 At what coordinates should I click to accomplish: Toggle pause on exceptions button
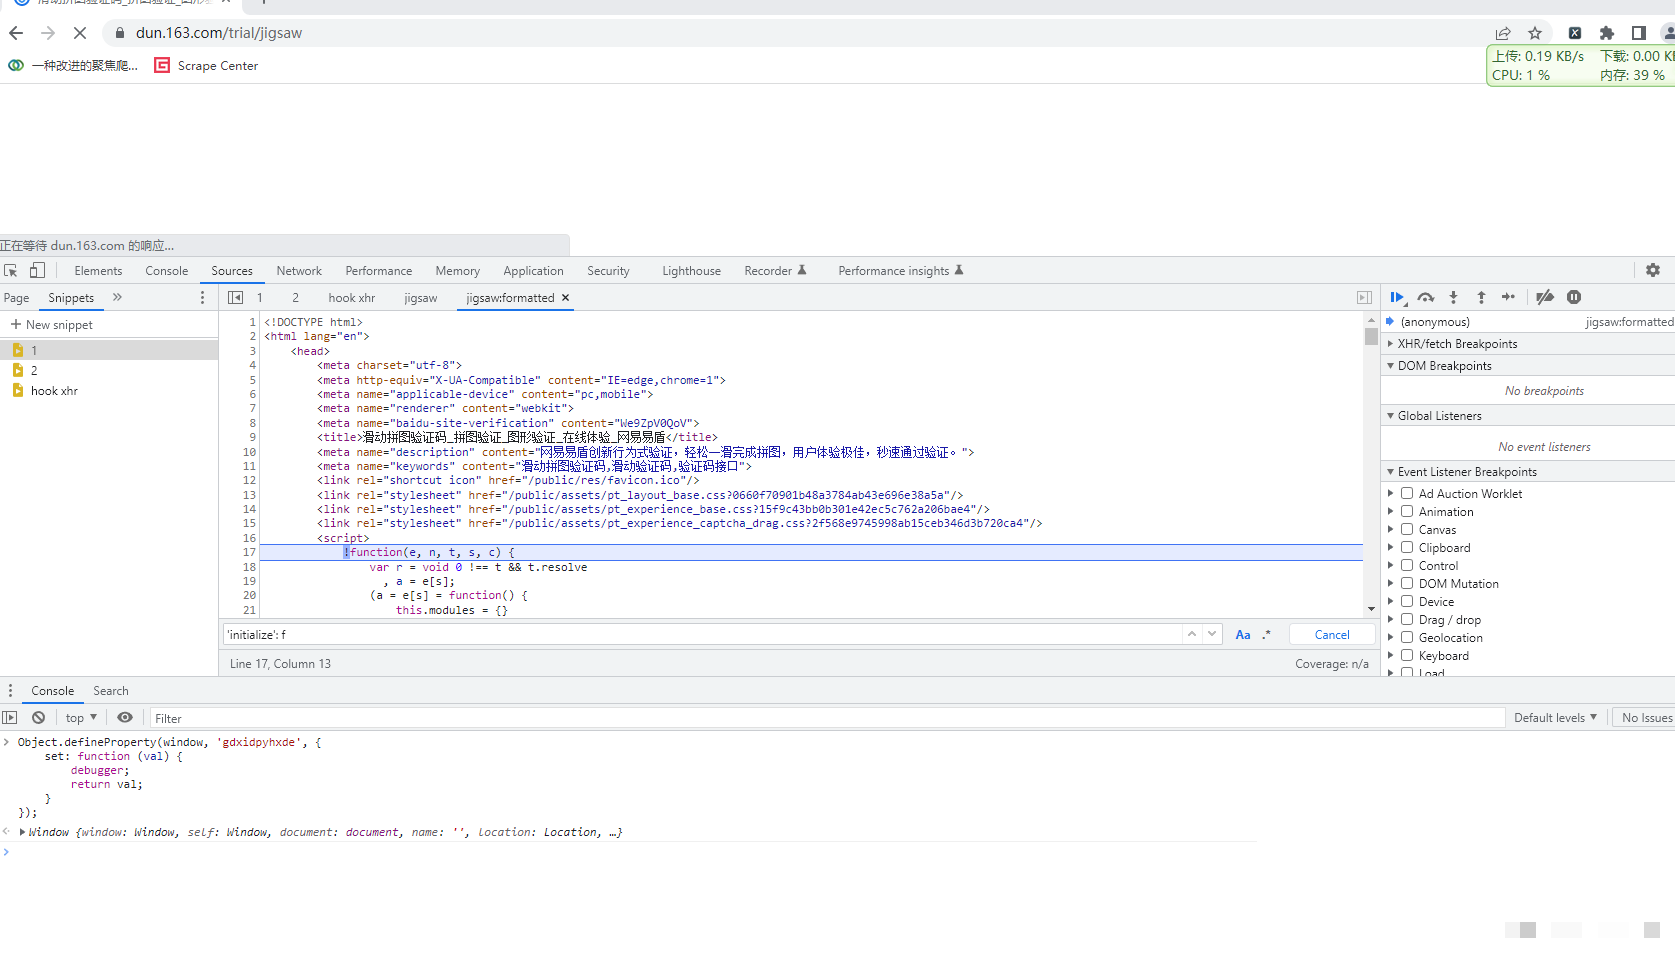(1574, 297)
